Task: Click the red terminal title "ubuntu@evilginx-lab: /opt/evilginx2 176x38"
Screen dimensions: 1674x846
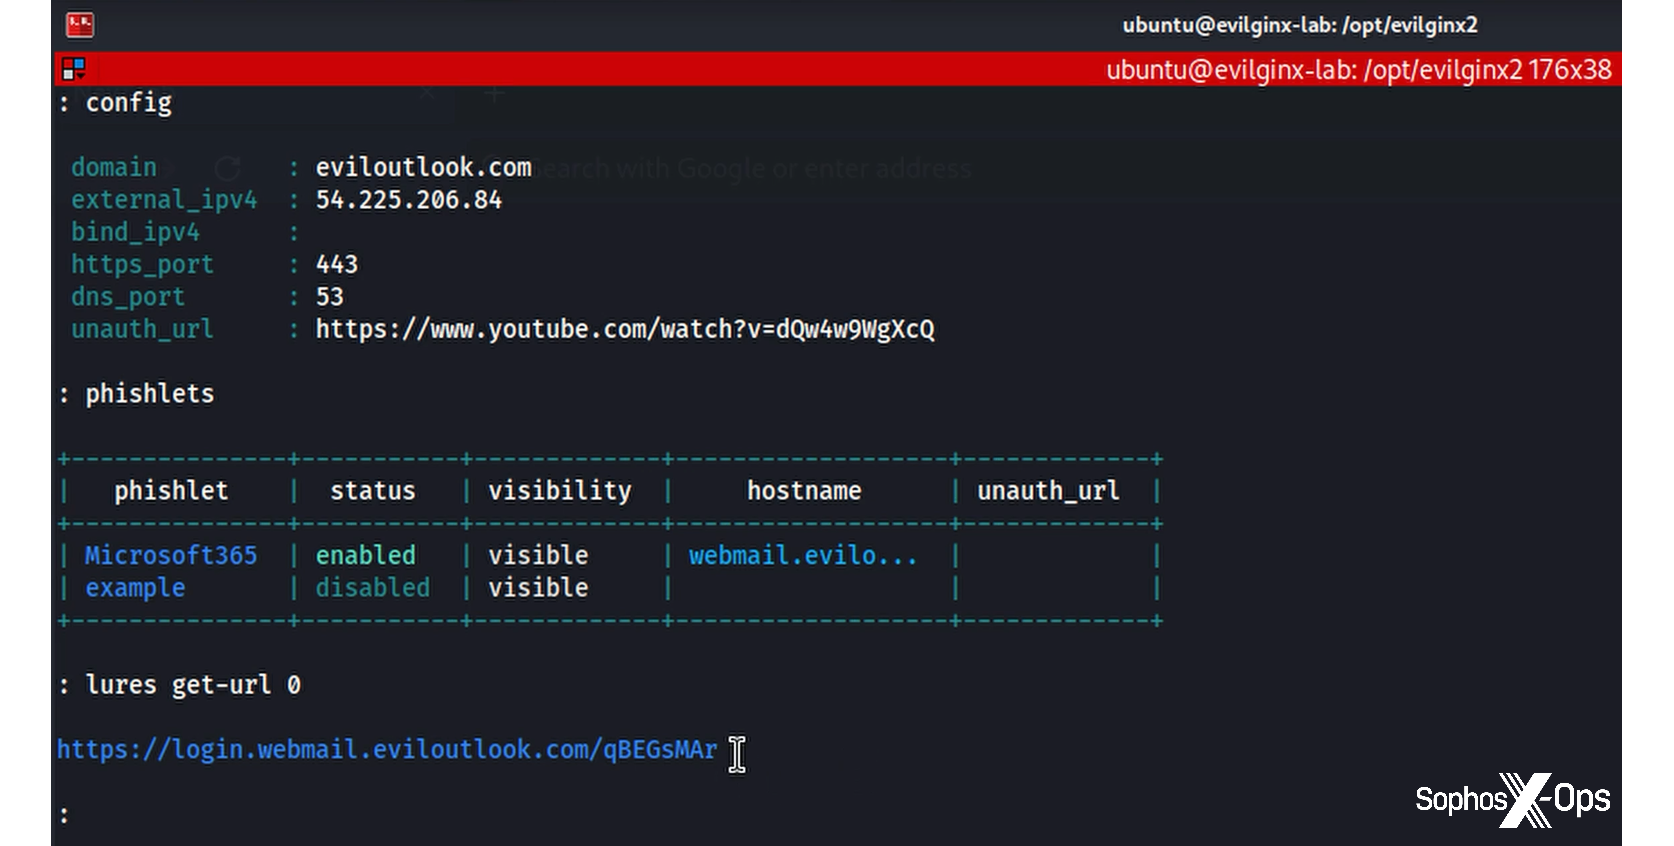Action: 1359,70
